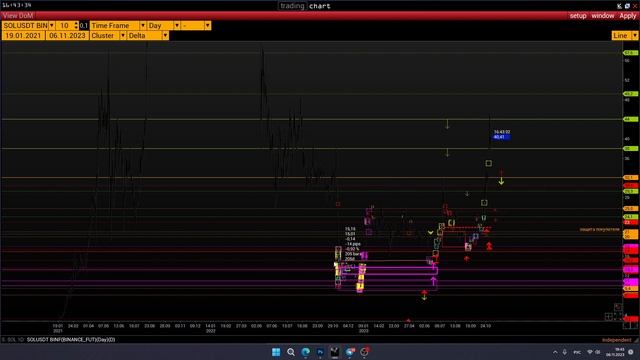Click the 14.01 2022 date axis label
The width and height of the screenshot is (640, 360).
point(210,328)
